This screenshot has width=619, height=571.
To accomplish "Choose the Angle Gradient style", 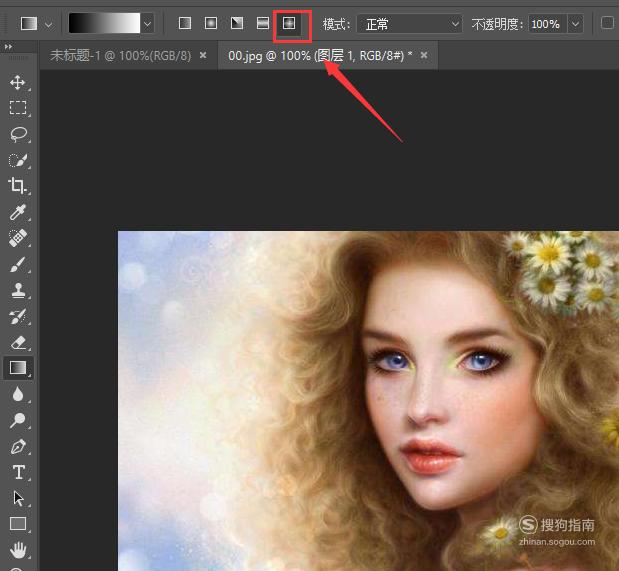I will [237, 24].
